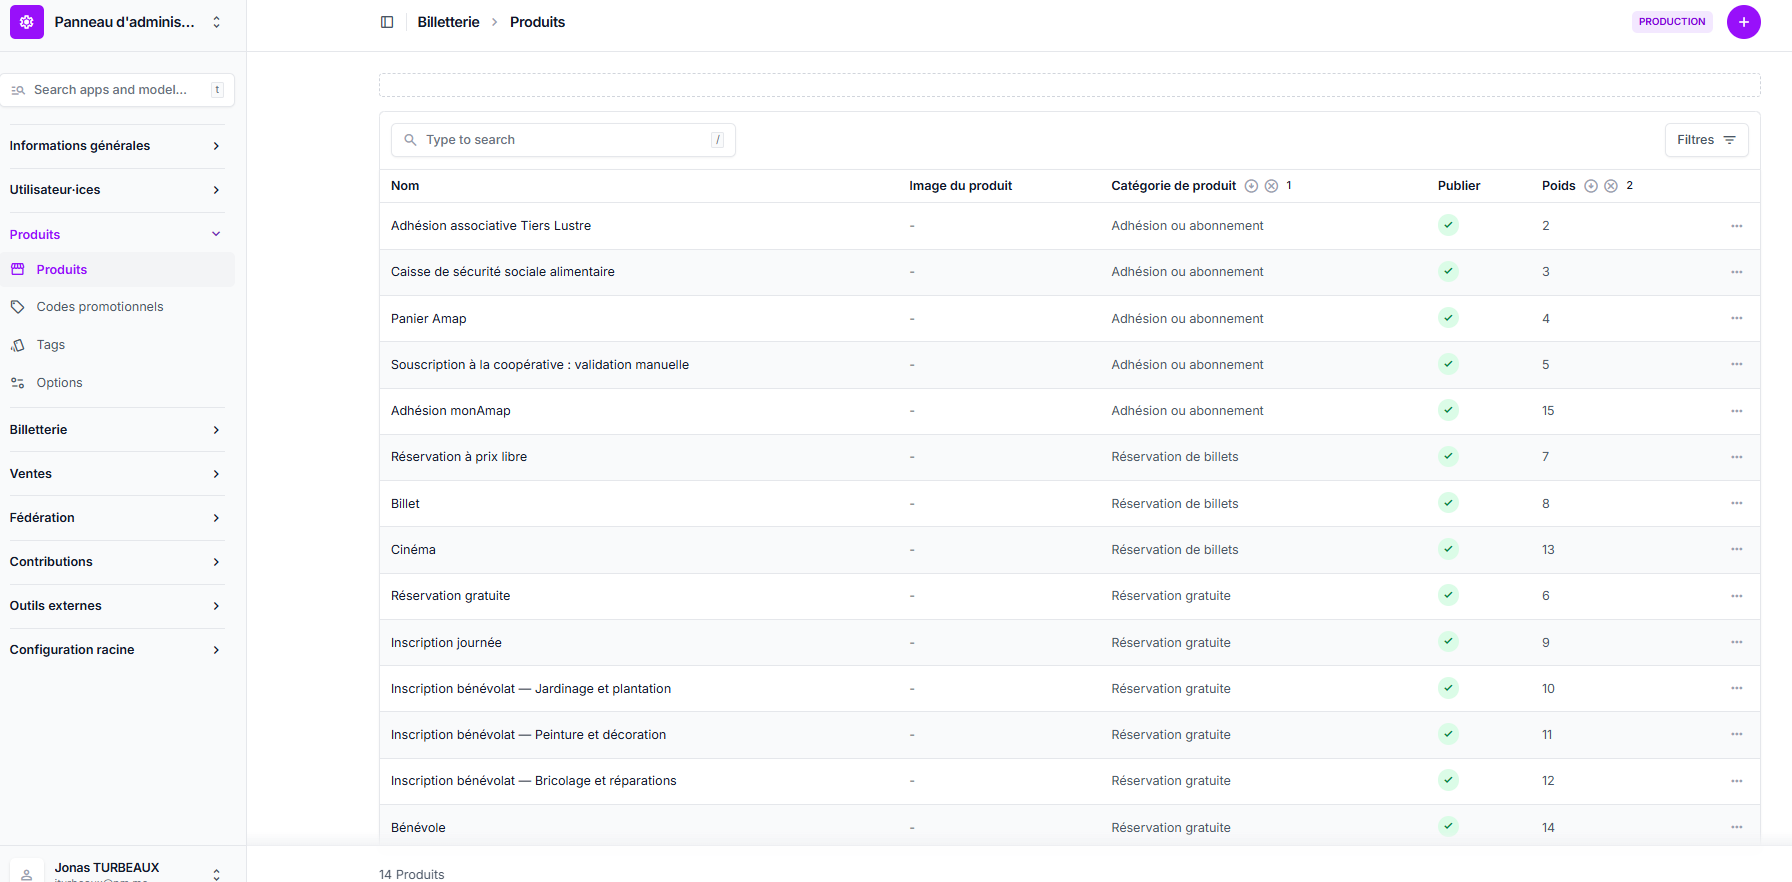Toggle Publier checkmark for Adhésion associative Tiers Lustre

pyautogui.click(x=1448, y=225)
